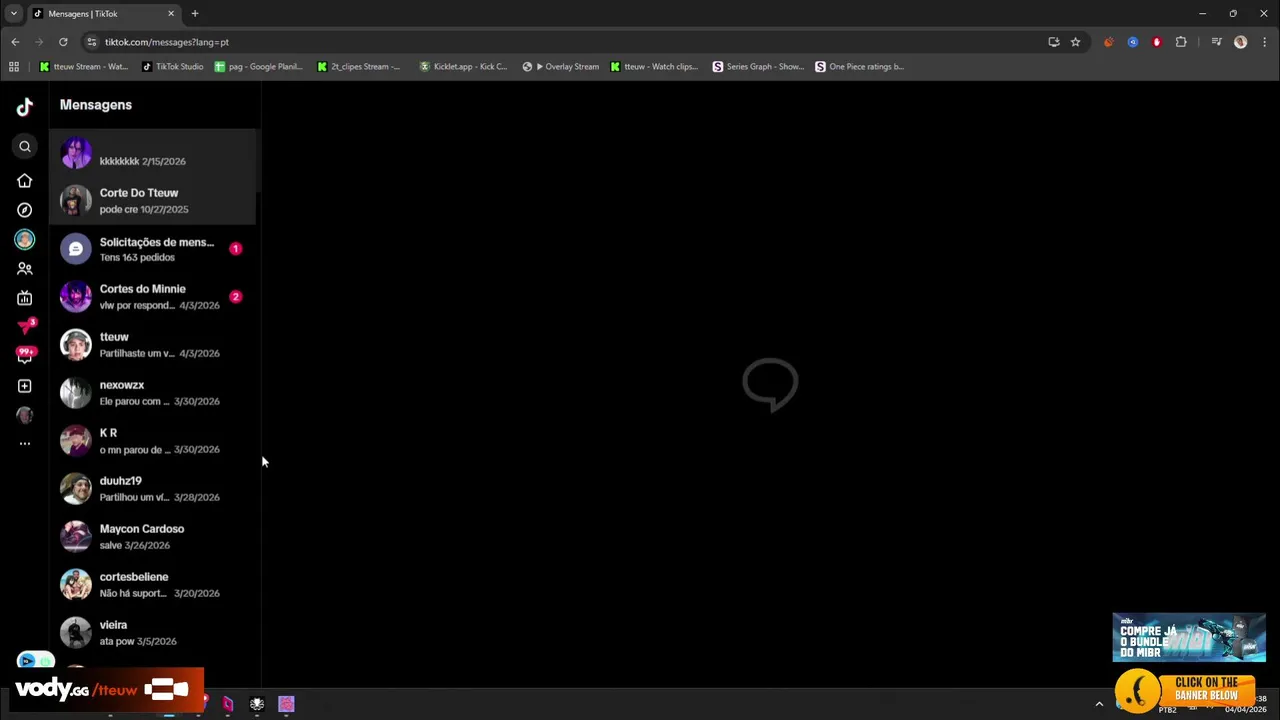
Task: Open Following via the circular avatar icon
Action: point(25,240)
